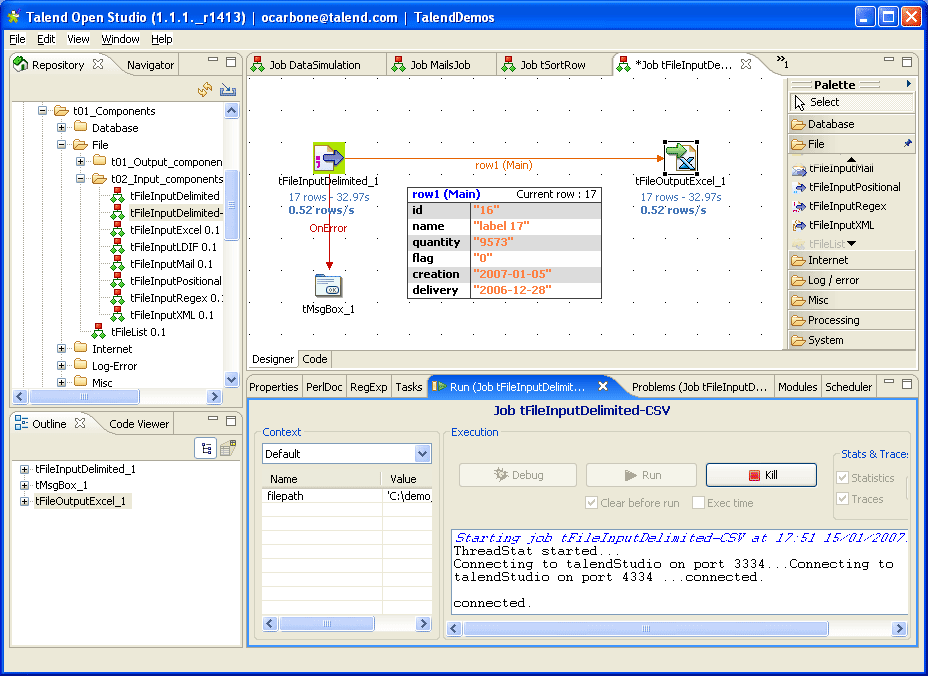Screen dimensions: 928x676
Task: Click the refresh icon in Repository toolbar
Action: click(205, 90)
